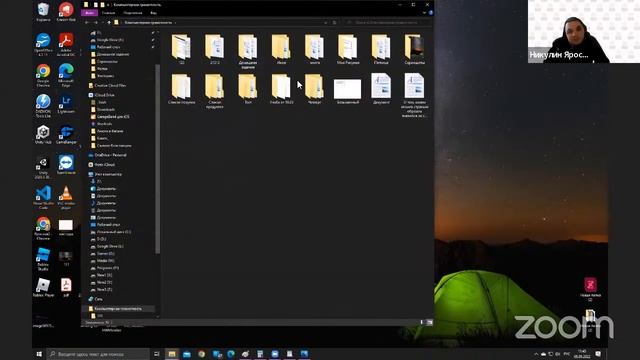
Task: Open the Поделиться ribbon tab
Action: (x=133, y=13)
